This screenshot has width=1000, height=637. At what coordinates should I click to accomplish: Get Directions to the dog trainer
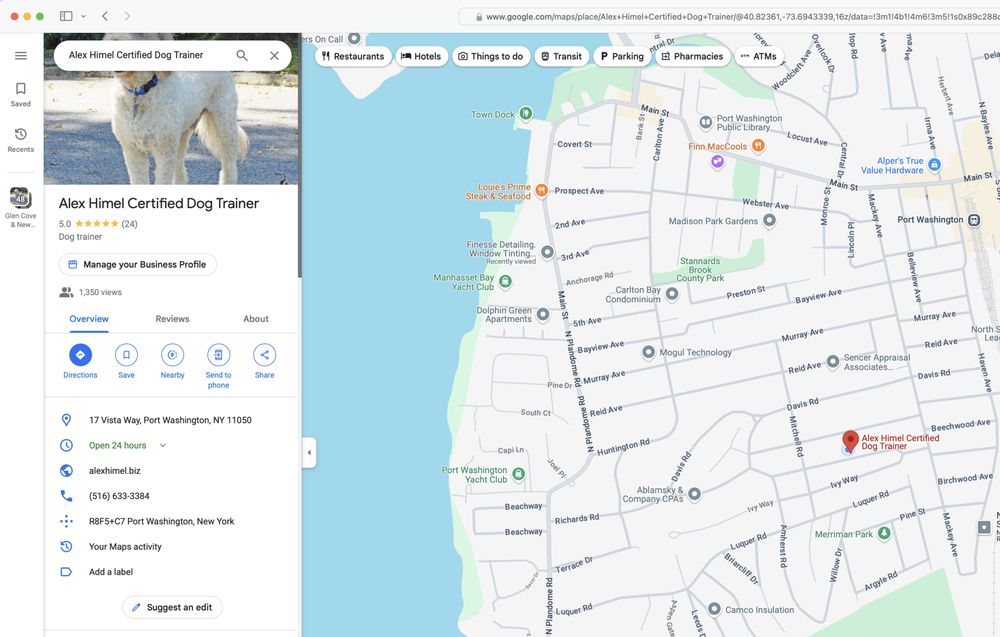click(x=80, y=355)
